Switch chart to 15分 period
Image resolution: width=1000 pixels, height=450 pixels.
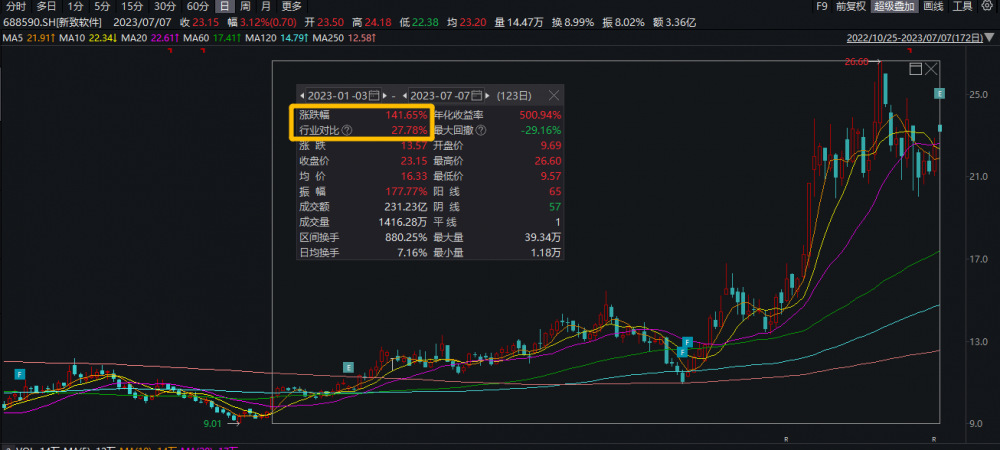(132, 6)
